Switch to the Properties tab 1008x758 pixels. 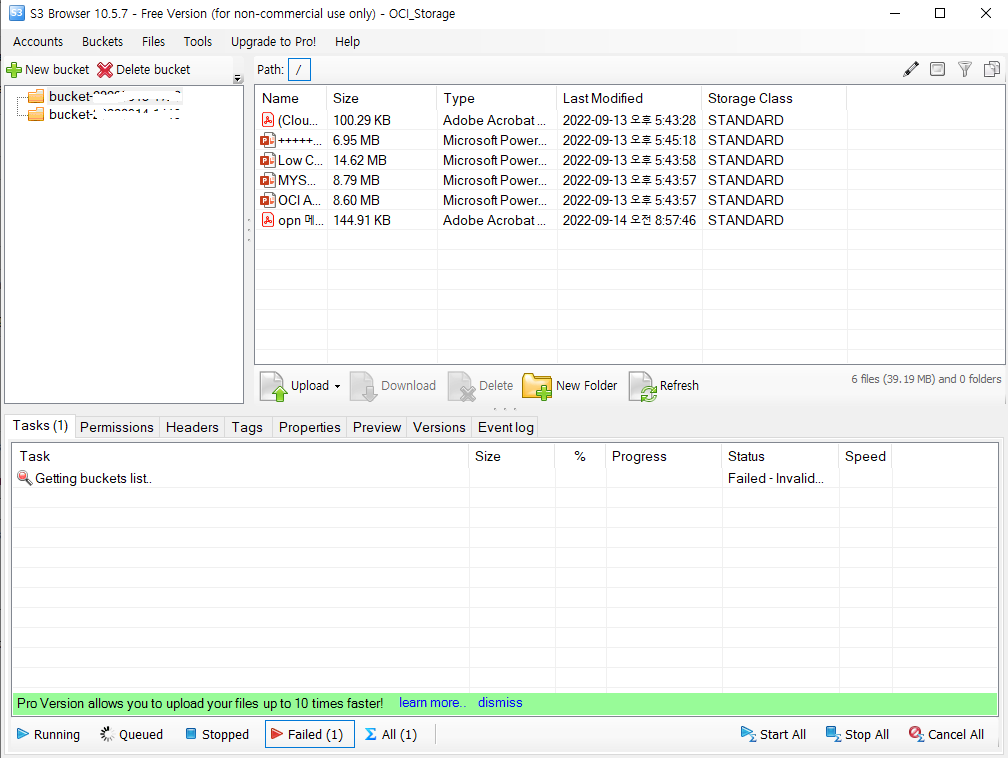pos(309,428)
